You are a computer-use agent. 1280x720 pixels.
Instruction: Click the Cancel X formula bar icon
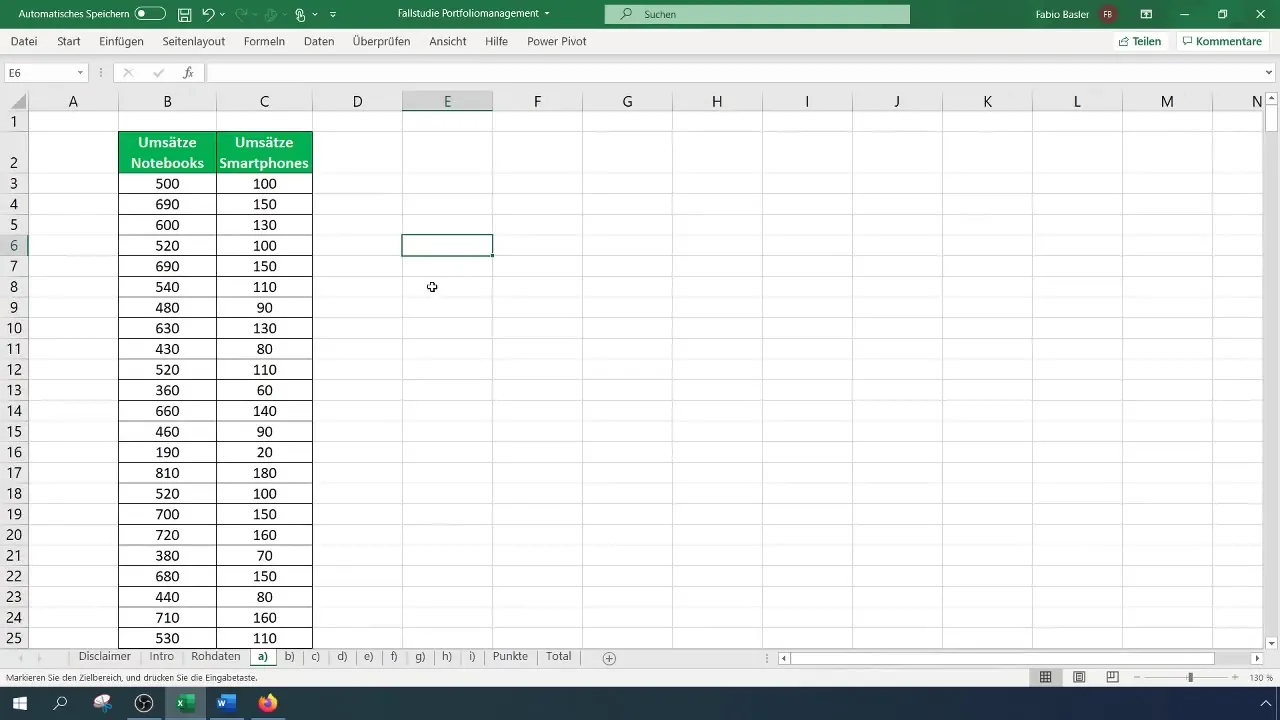(128, 73)
